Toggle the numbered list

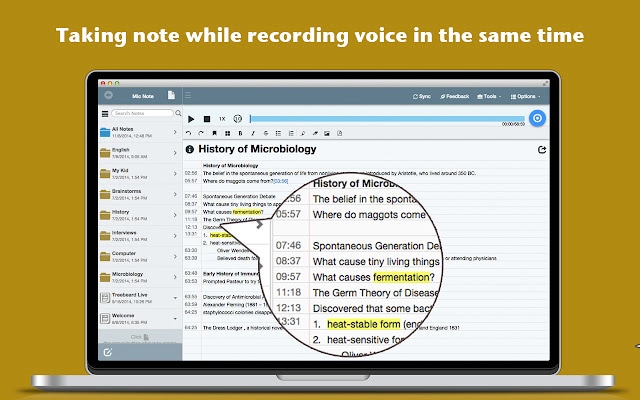pos(291,133)
